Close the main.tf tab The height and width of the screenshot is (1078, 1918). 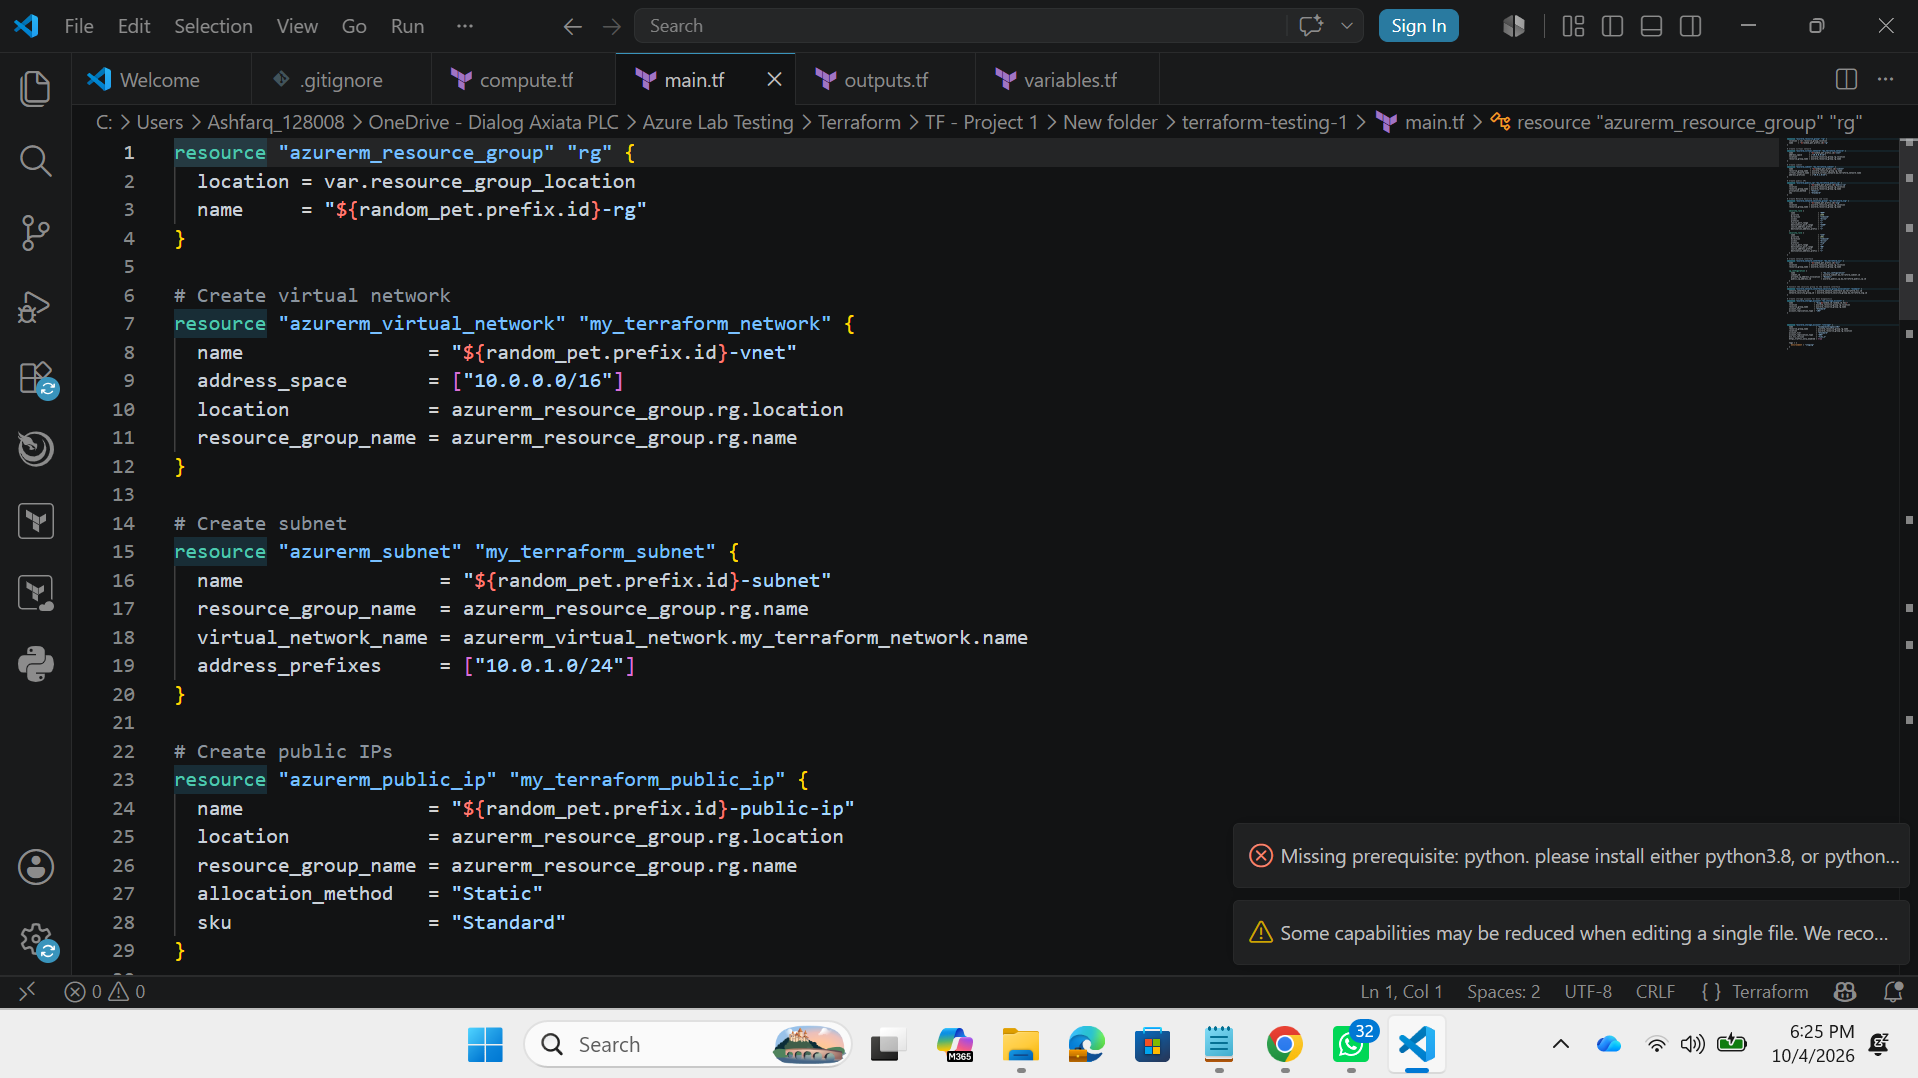point(774,79)
